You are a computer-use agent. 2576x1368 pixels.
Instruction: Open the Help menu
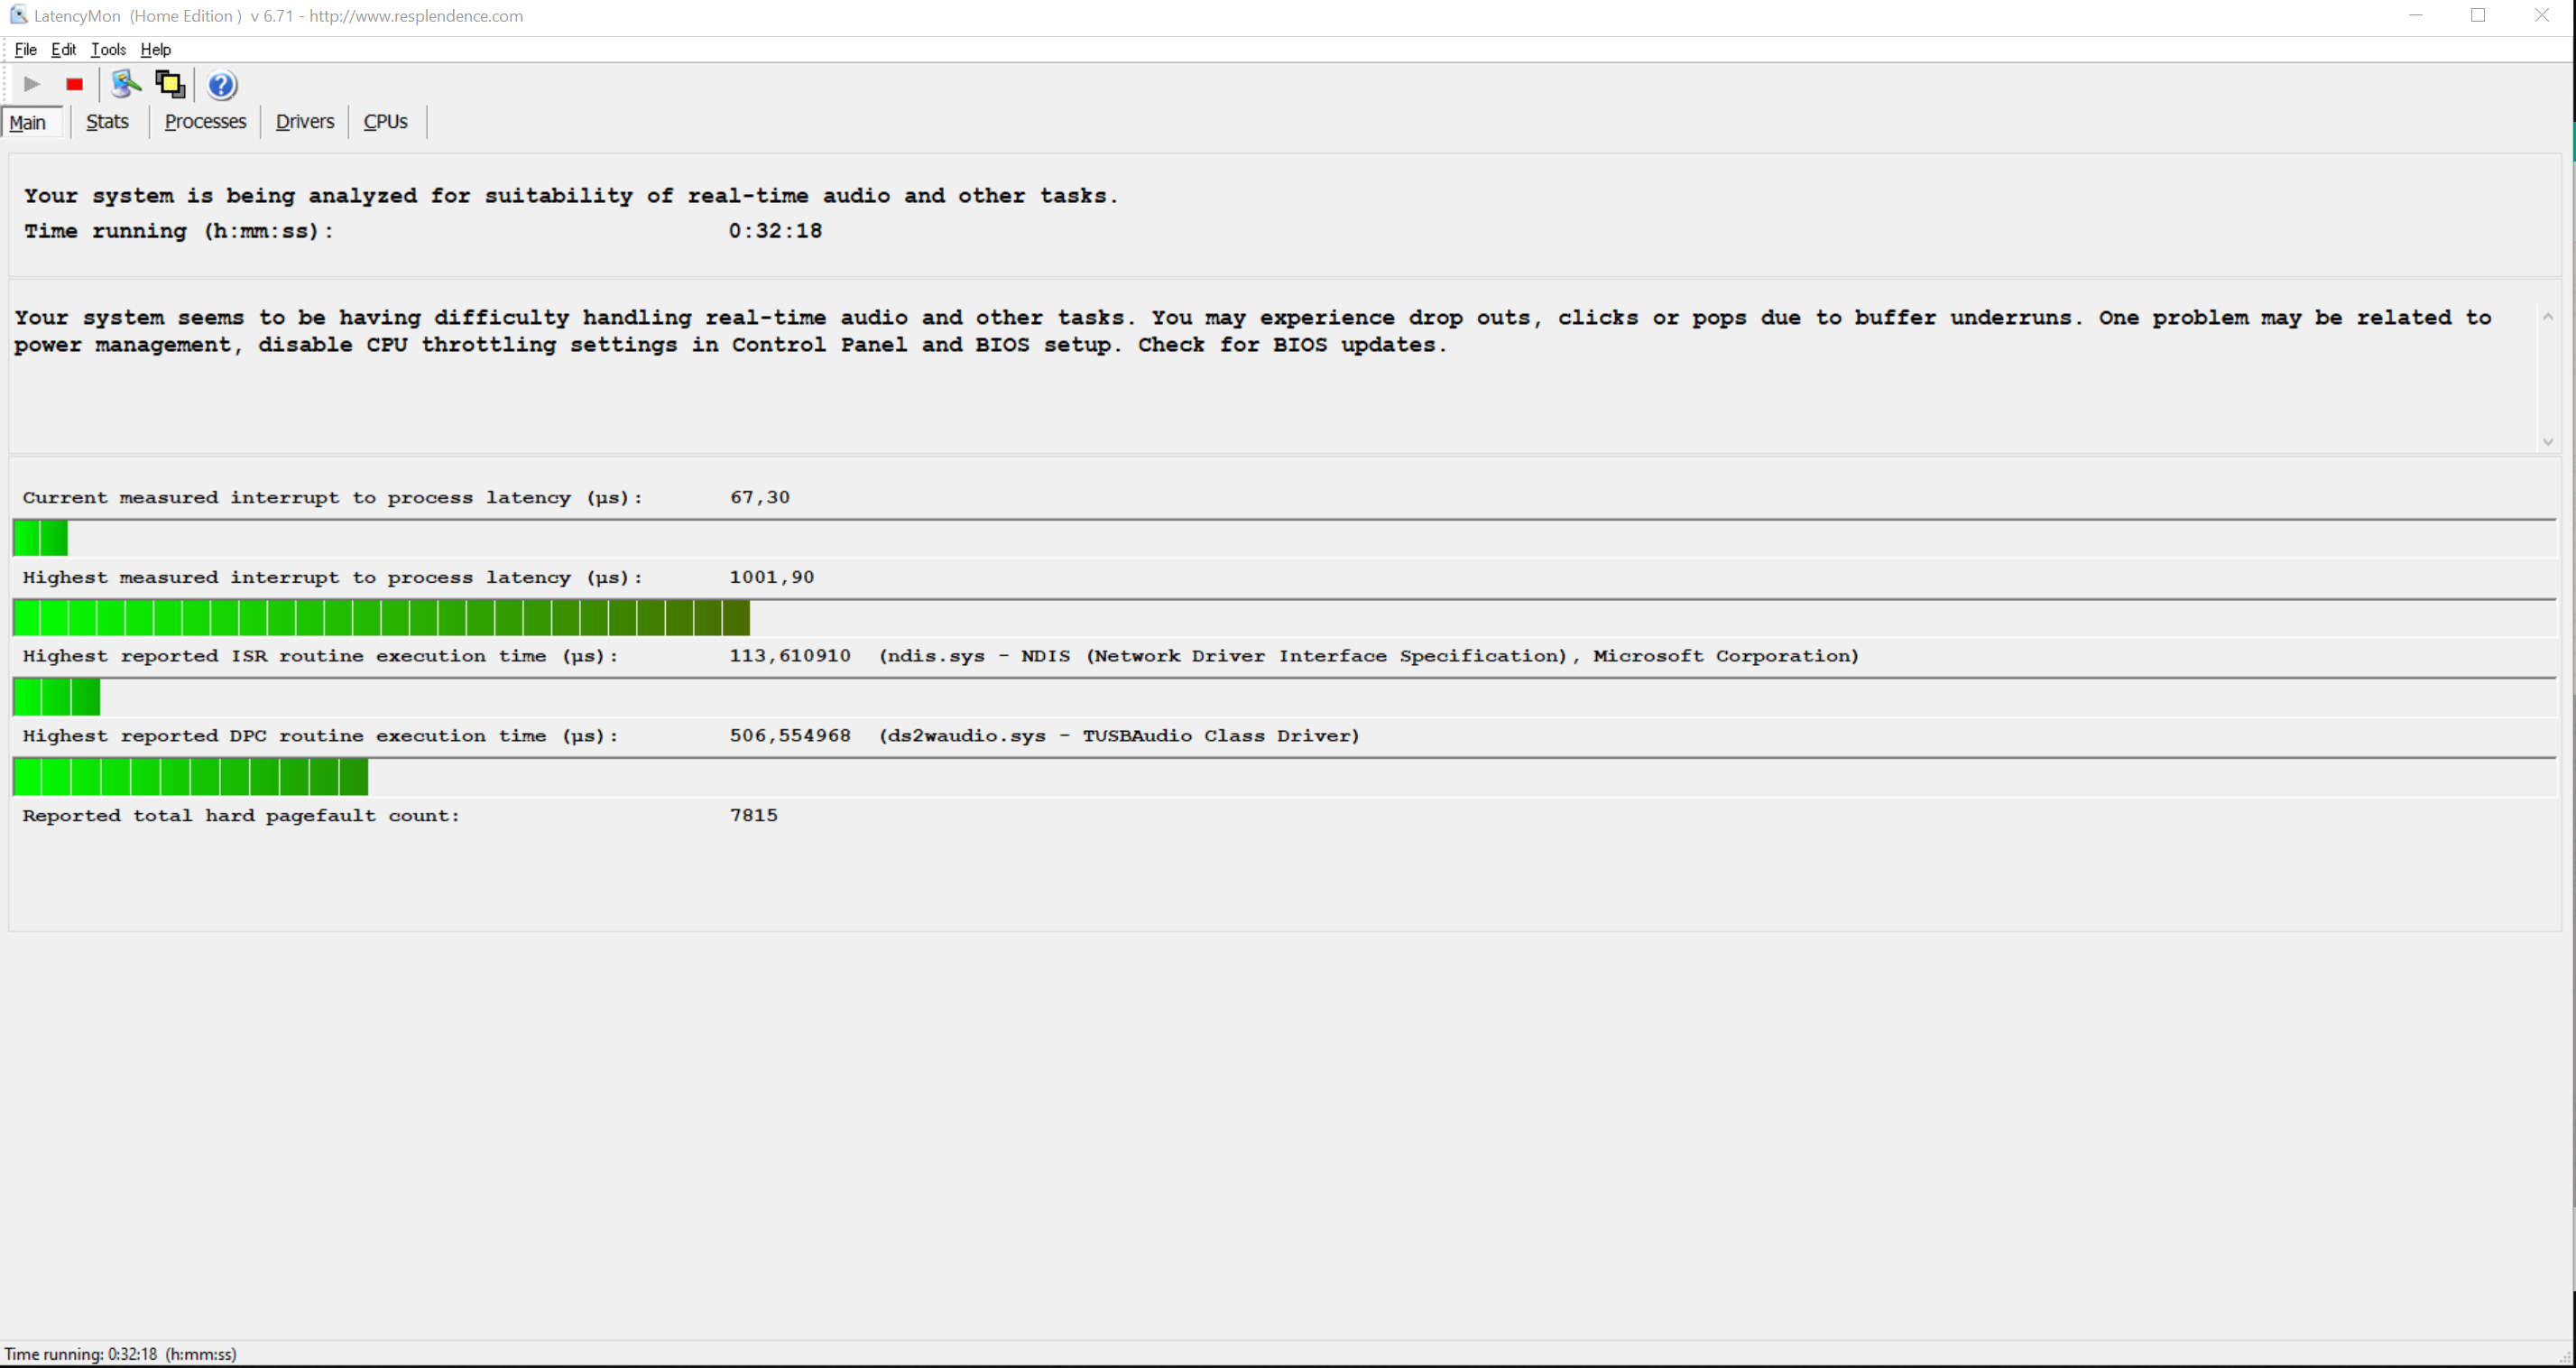[155, 50]
